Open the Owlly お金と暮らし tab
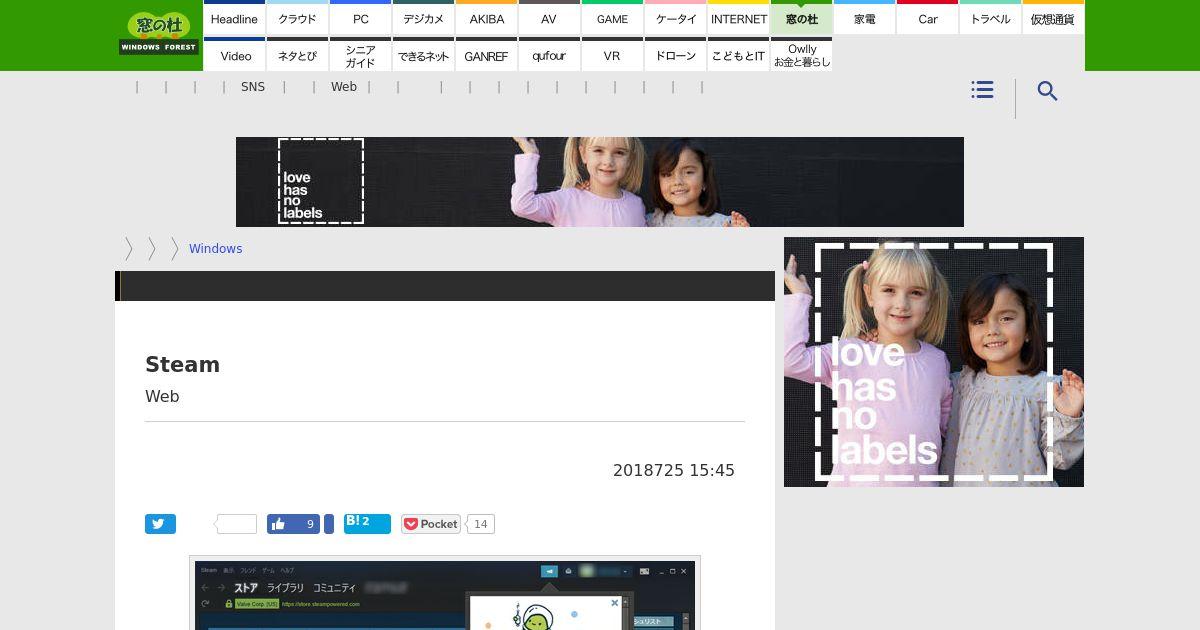 coord(801,55)
